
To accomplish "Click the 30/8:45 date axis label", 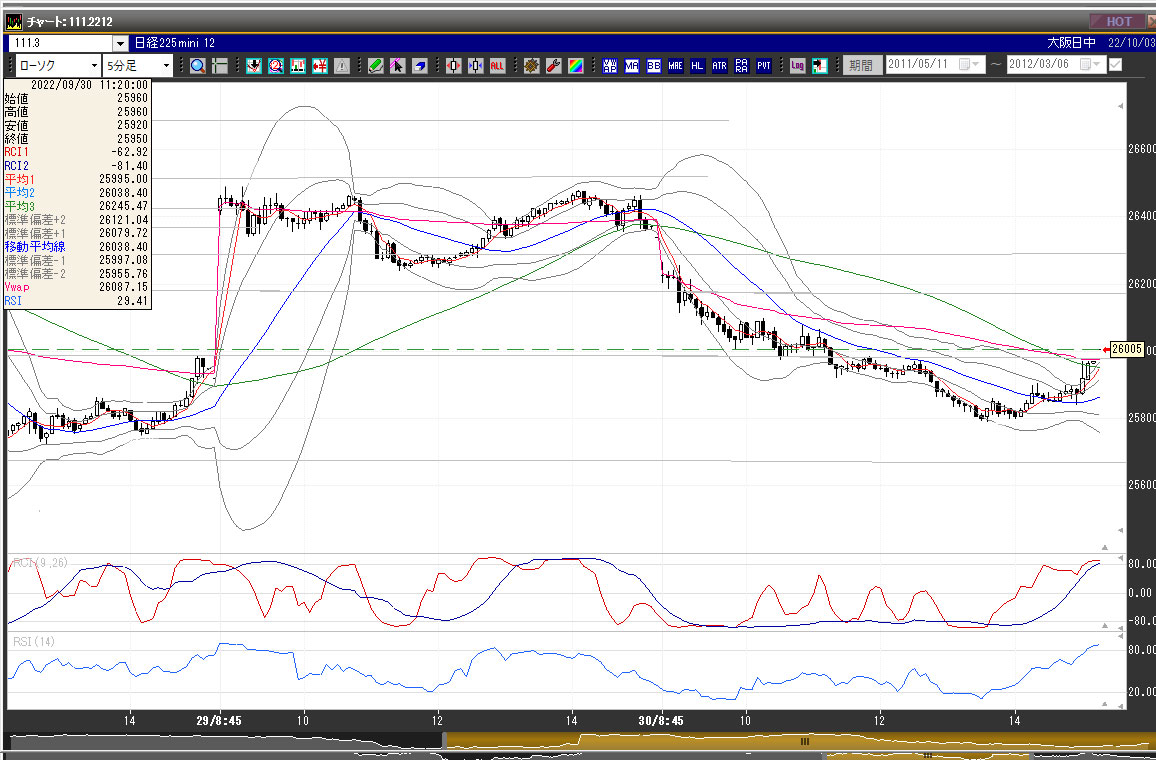I will coord(661,721).
